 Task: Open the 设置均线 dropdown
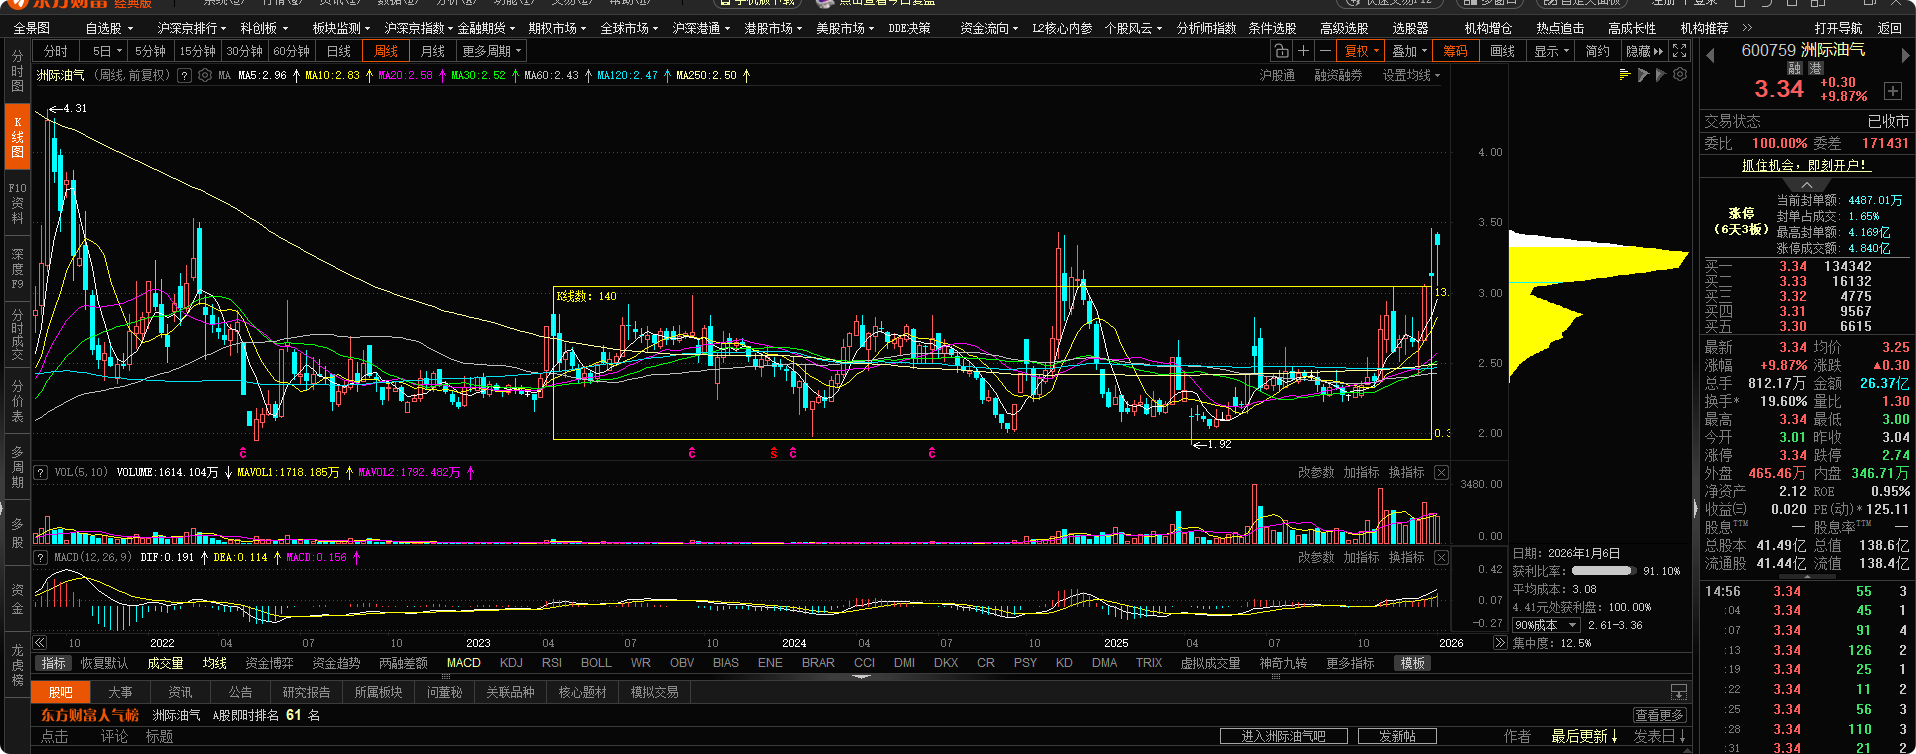1411,75
